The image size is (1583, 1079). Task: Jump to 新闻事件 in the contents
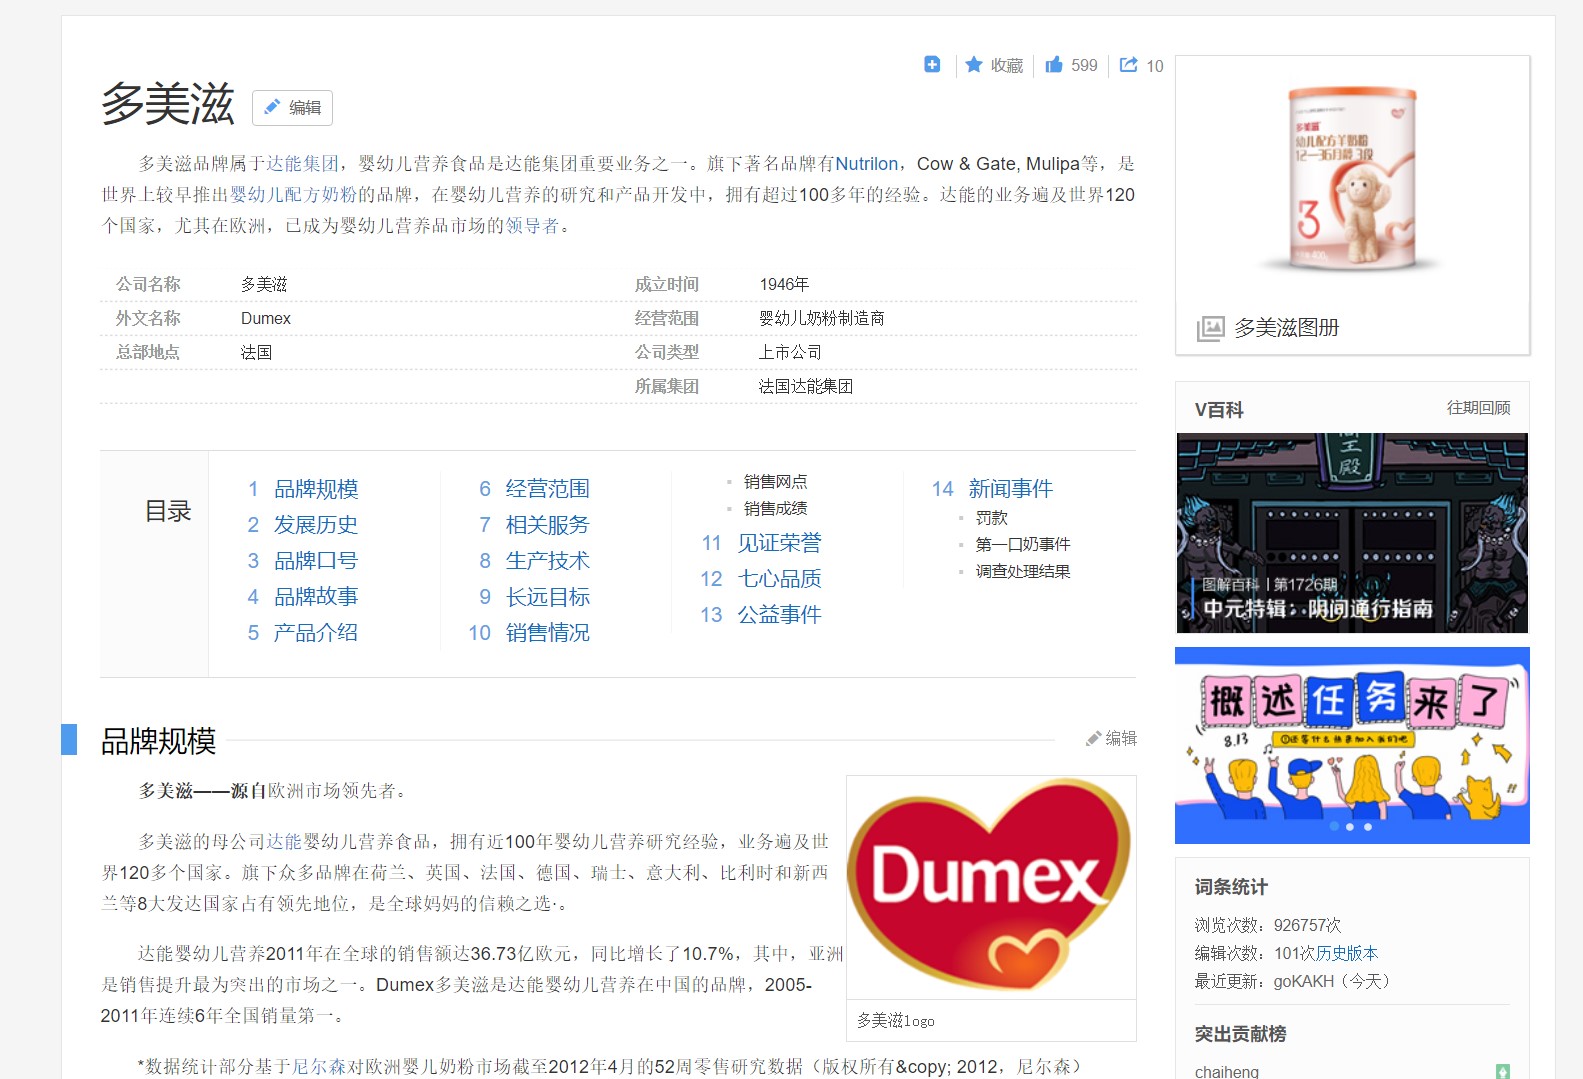pyautogui.click(x=1011, y=489)
